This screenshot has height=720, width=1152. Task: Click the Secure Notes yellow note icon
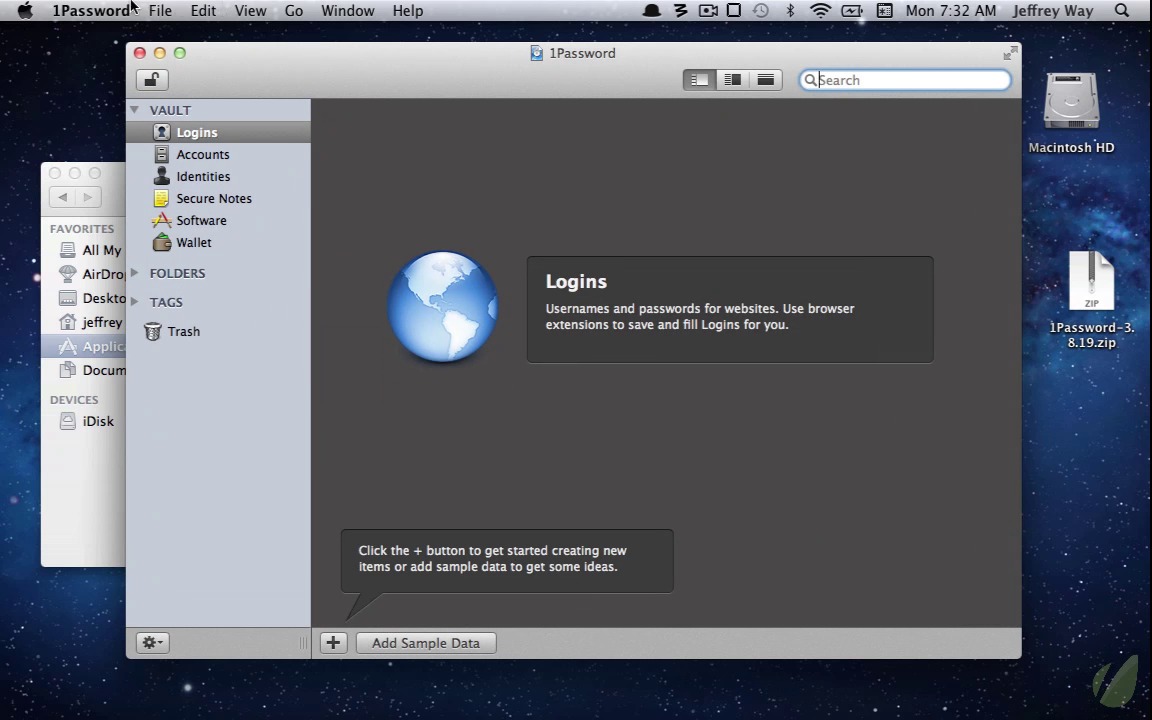tap(162, 198)
